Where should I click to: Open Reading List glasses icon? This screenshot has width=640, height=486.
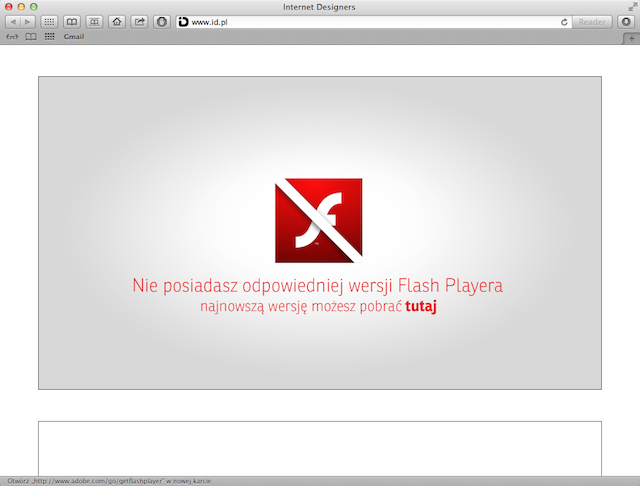pos(12,37)
